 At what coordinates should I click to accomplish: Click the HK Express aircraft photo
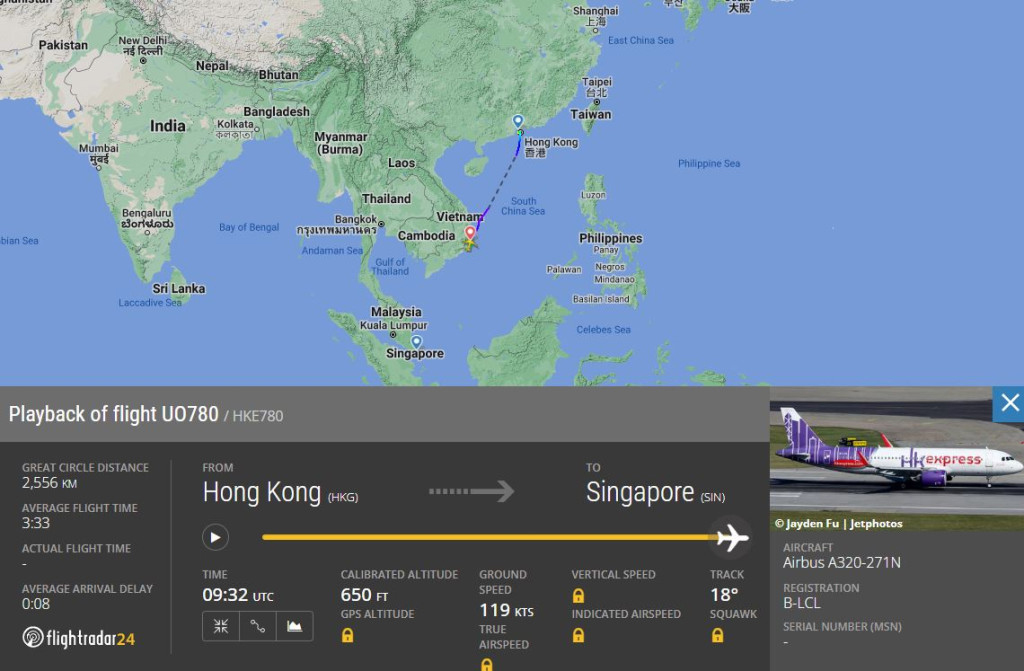tap(897, 457)
